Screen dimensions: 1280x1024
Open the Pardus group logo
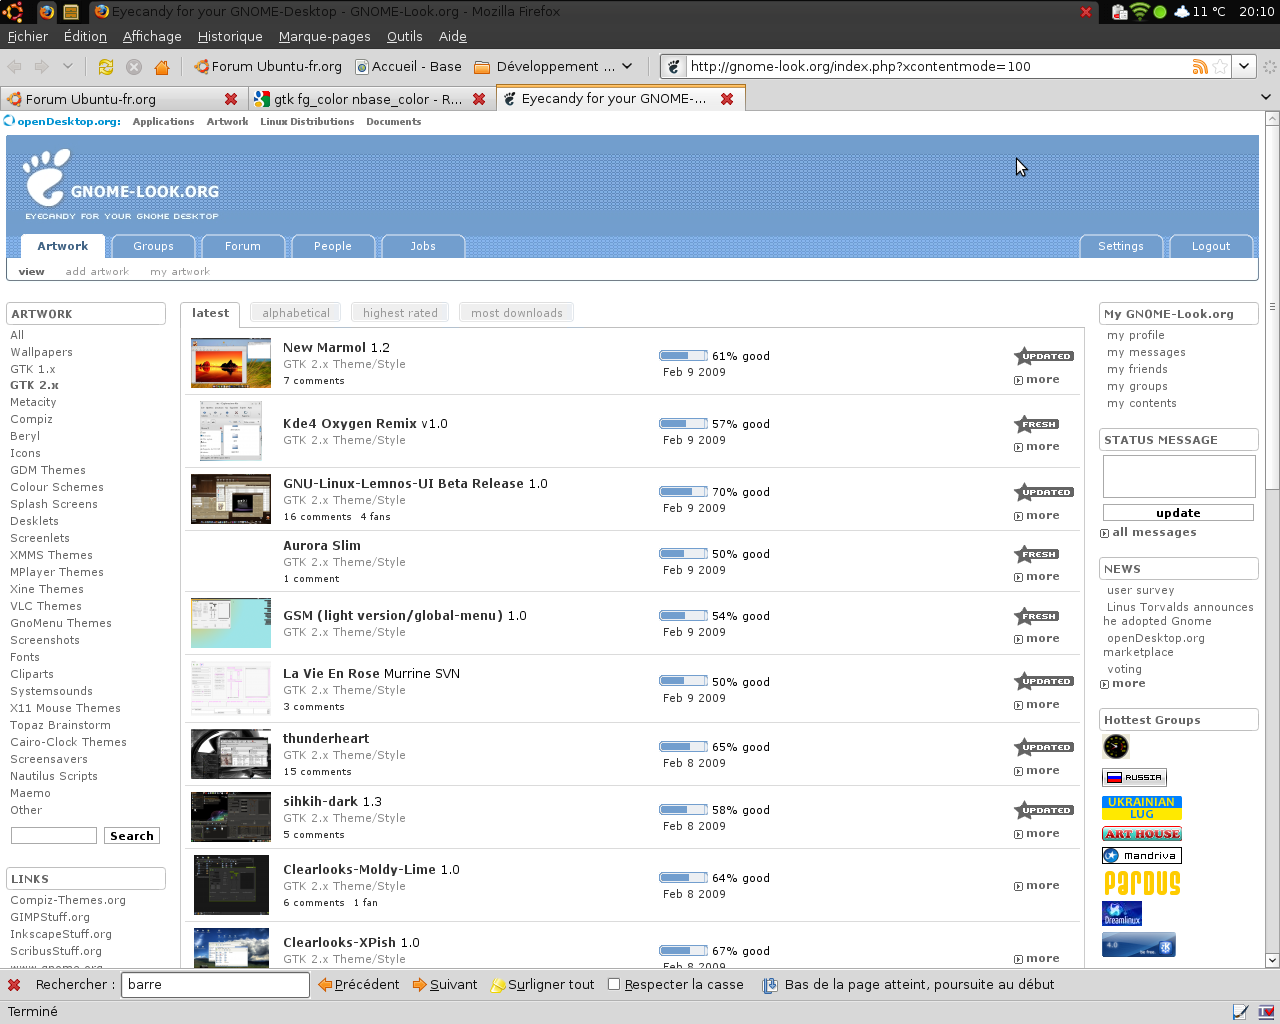pos(1142,883)
